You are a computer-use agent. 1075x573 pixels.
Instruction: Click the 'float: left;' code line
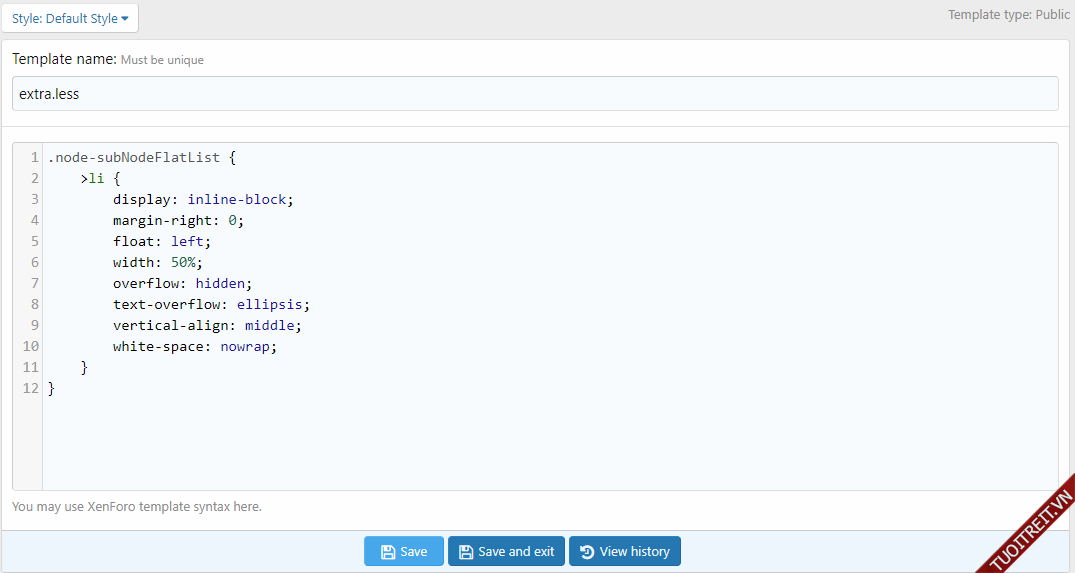click(x=162, y=241)
